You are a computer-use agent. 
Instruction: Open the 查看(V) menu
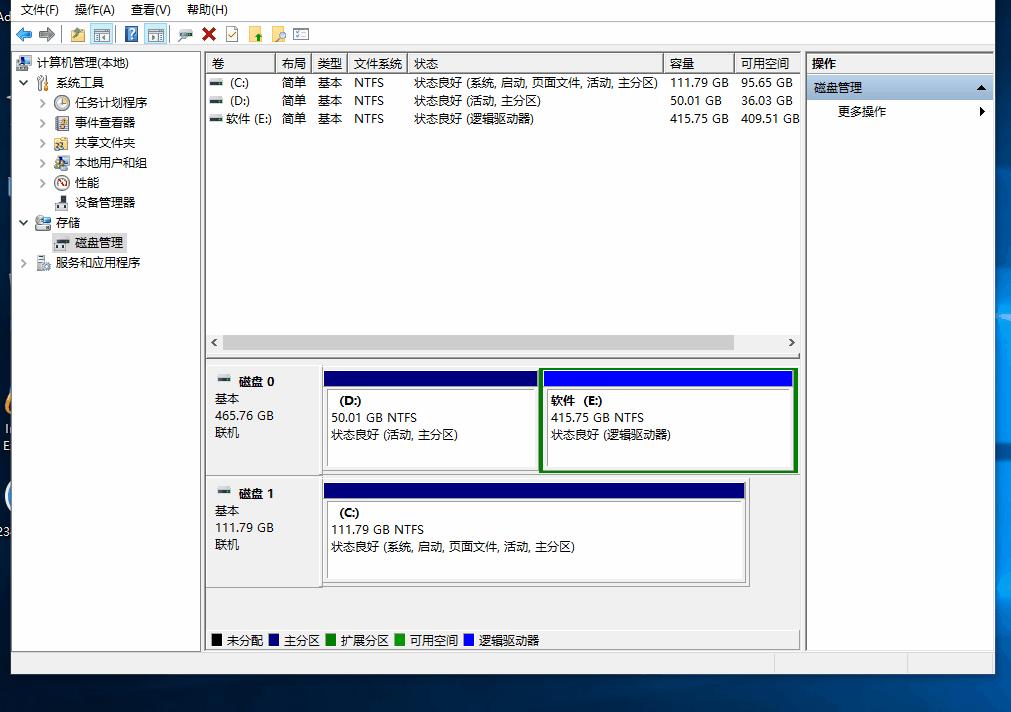(x=148, y=9)
